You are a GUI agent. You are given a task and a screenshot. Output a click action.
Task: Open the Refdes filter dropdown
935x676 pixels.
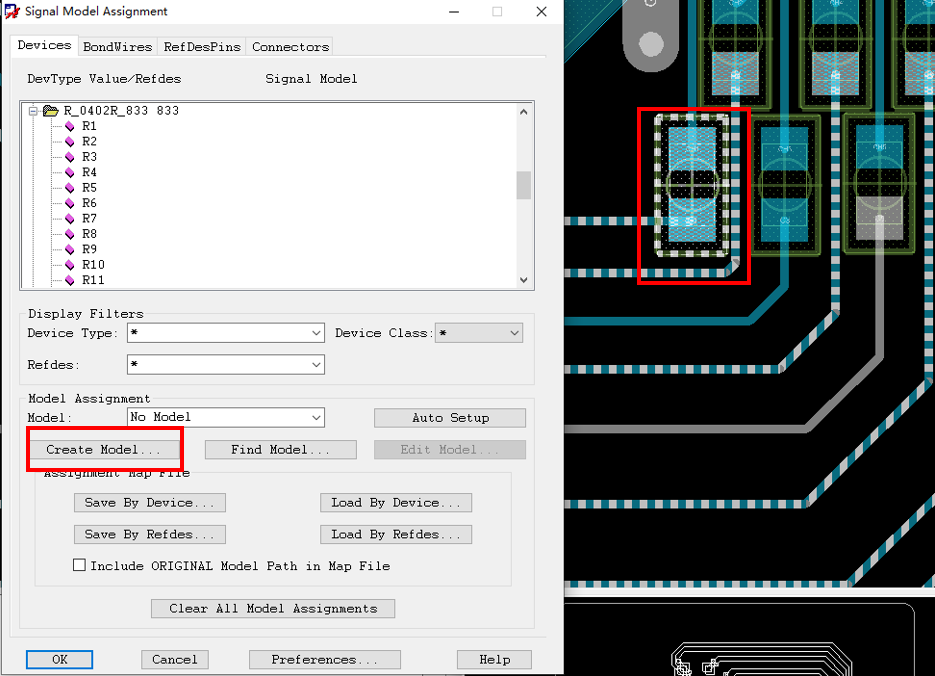pyautogui.click(x=316, y=365)
